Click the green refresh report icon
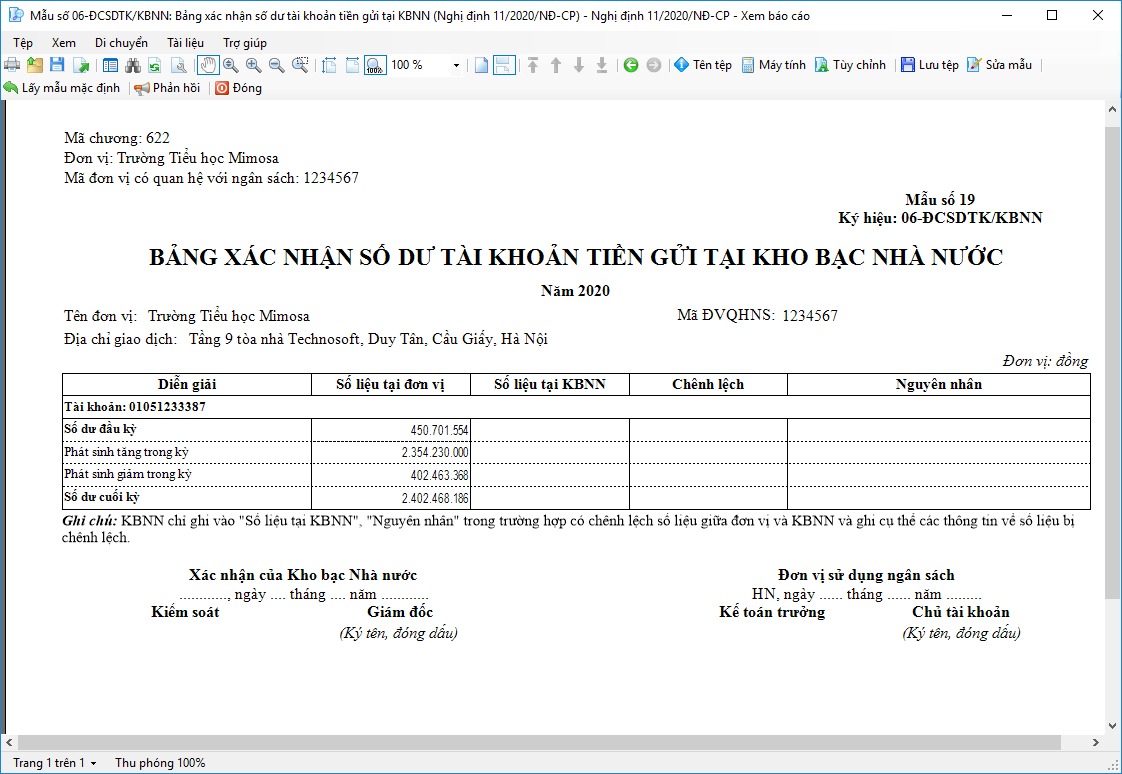 [155, 65]
